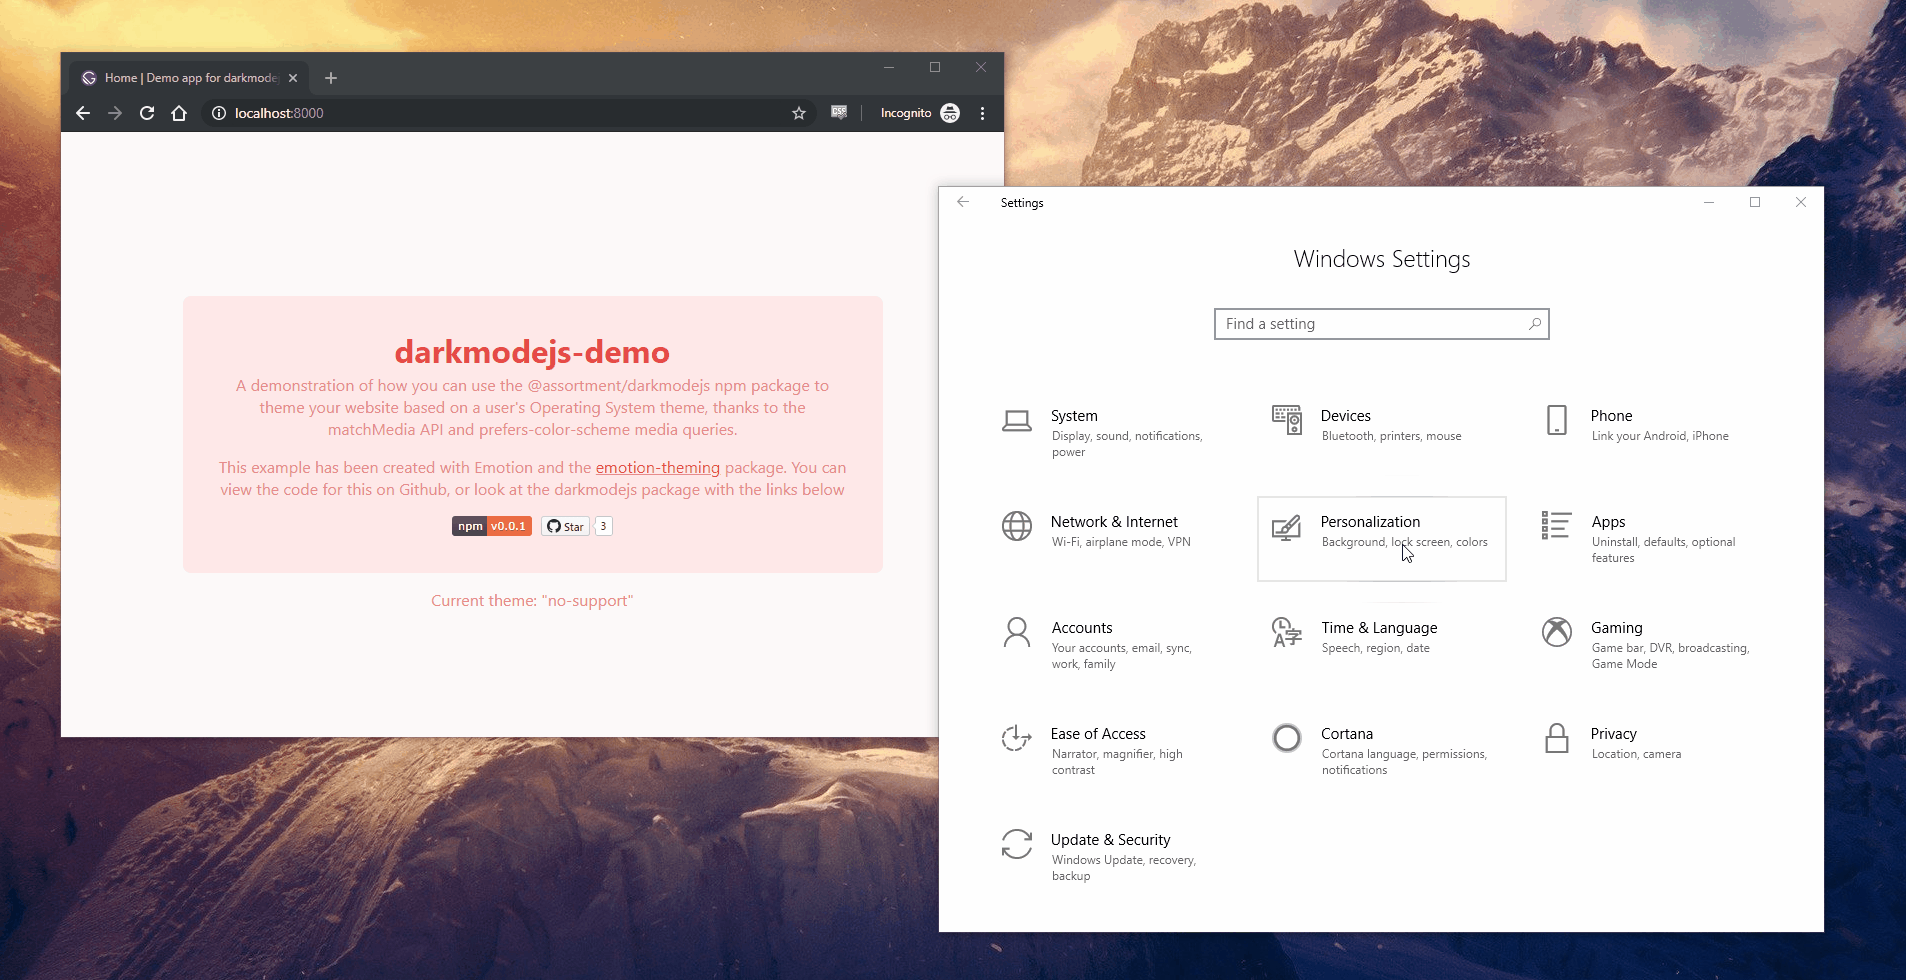This screenshot has height=980, width=1906.
Task: Reload the localhost page in Chrome
Action: [x=147, y=113]
